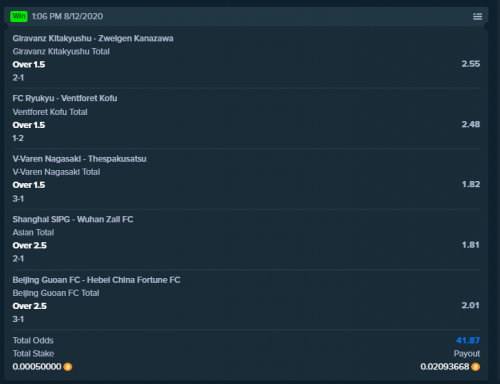Open Giravanz Kitakyushu - Zweigen Kanazawa match
500x384 pixels.
point(93,38)
